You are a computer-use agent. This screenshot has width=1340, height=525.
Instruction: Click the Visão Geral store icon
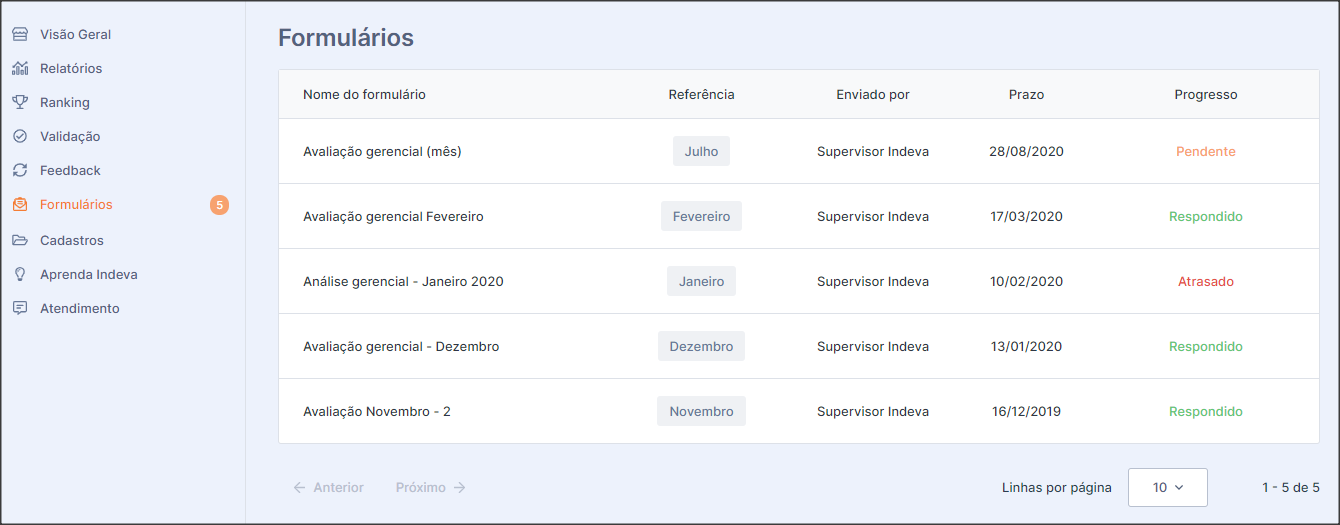20,34
